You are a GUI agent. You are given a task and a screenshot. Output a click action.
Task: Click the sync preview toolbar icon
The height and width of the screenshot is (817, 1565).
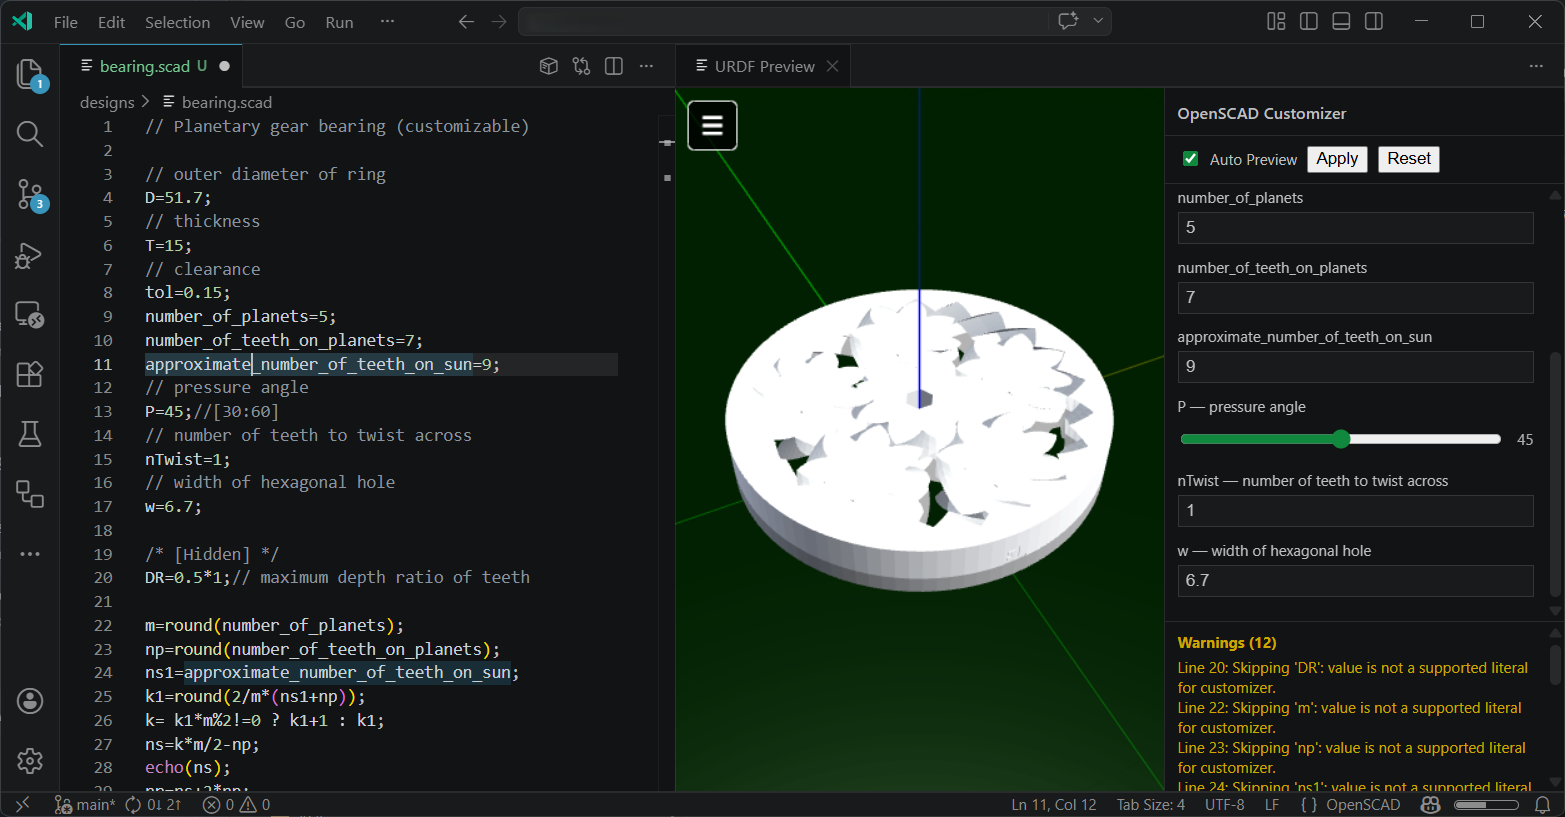click(581, 65)
